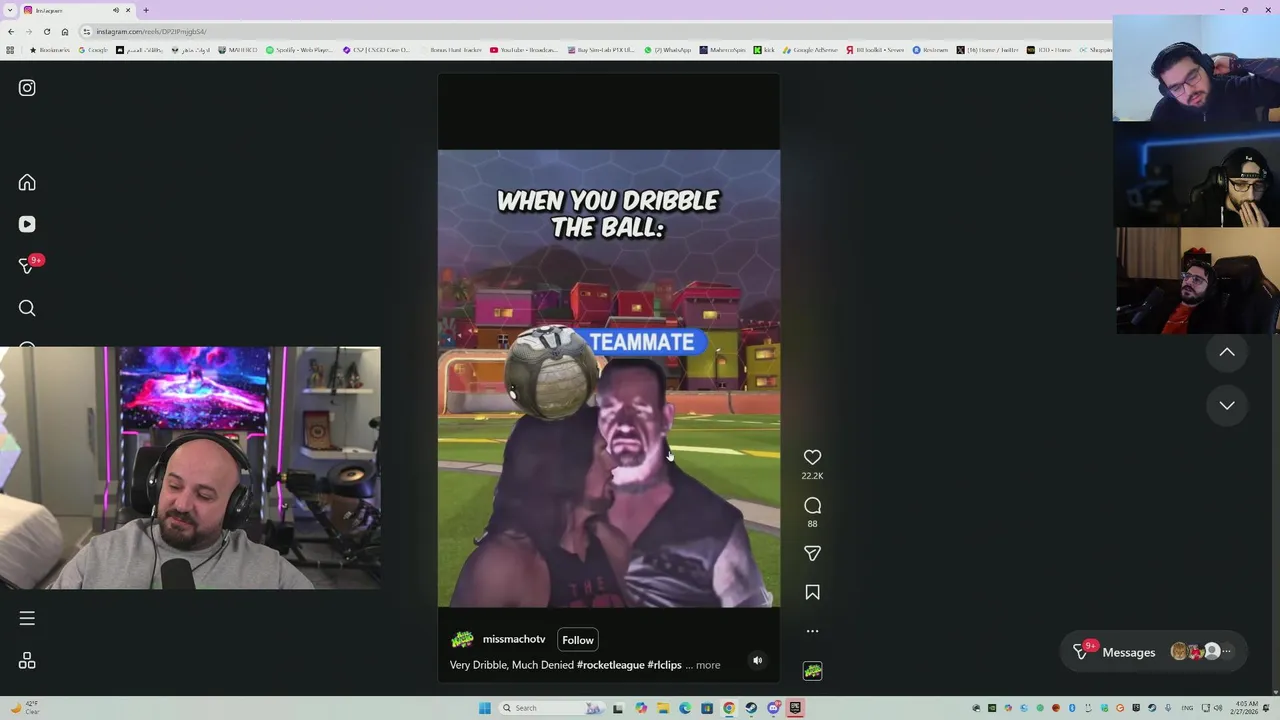
Task: Open the YouTube - Broadcast bookmark
Action: [x=523, y=50]
